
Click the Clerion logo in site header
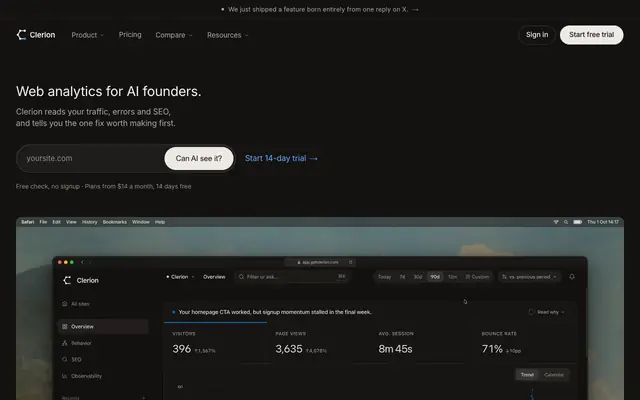(36, 35)
